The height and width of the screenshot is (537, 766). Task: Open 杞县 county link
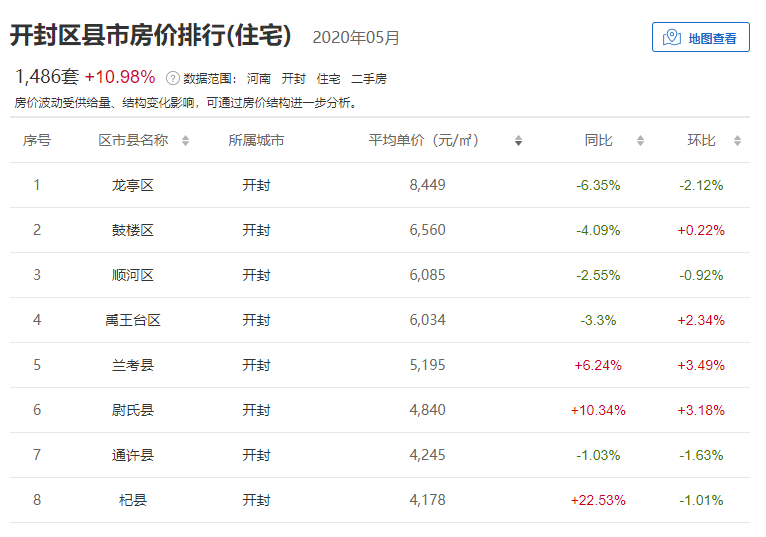click(x=133, y=500)
